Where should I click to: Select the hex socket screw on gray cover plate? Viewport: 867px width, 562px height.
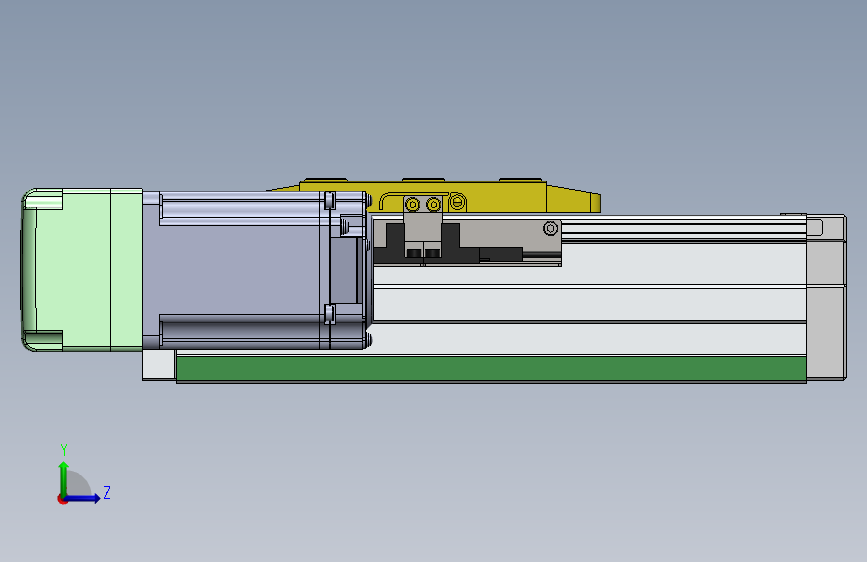point(550,228)
